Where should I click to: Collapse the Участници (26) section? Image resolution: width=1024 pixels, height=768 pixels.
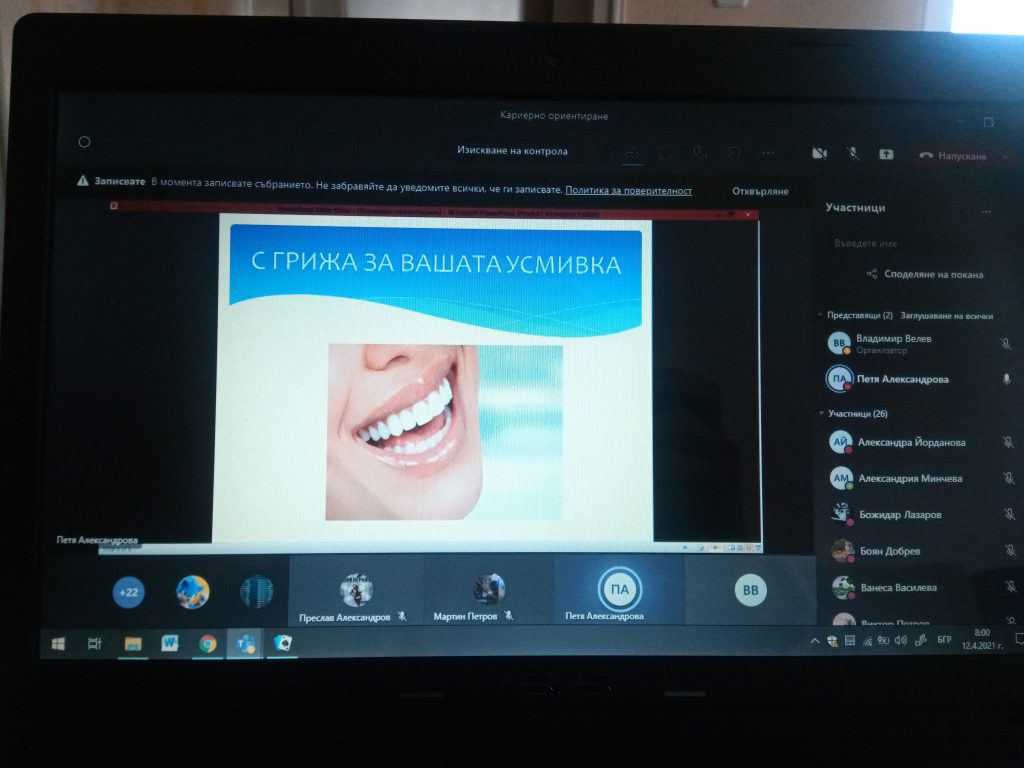click(x=821, y=413)
